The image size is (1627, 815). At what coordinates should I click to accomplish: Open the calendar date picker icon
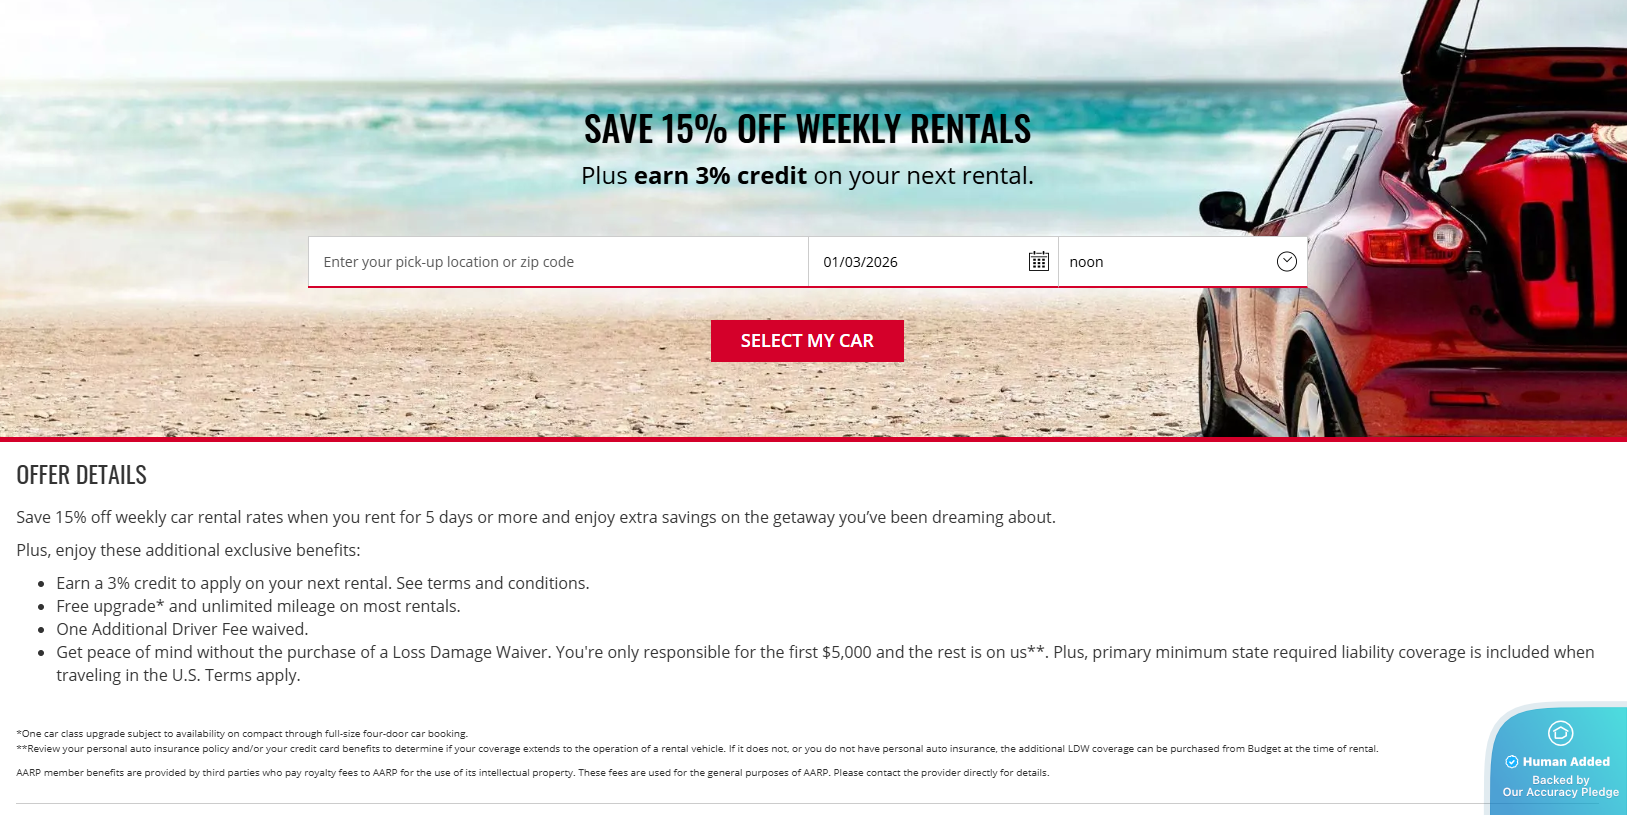(x=1039, y=261)
